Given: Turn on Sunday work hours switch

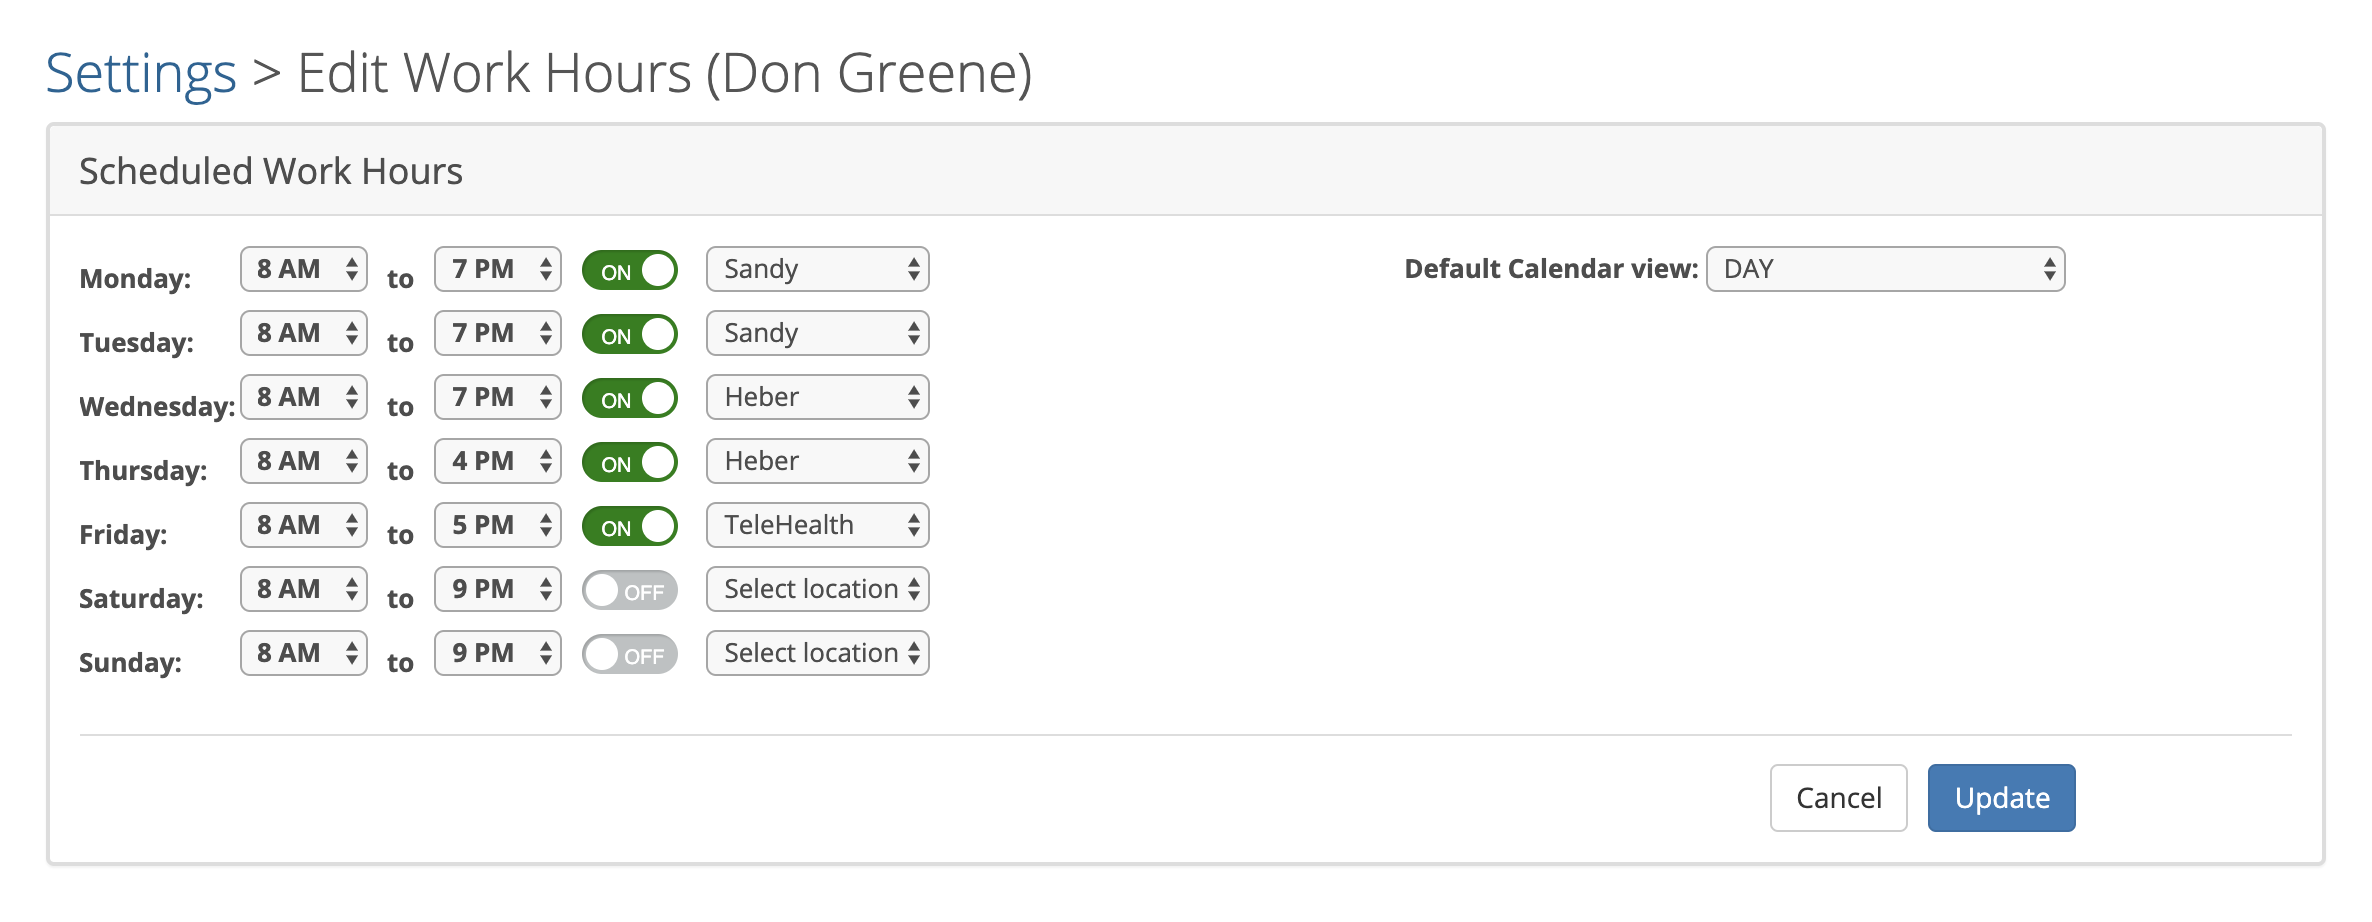Looking at the screenshot, I should (x=630, y=654).
